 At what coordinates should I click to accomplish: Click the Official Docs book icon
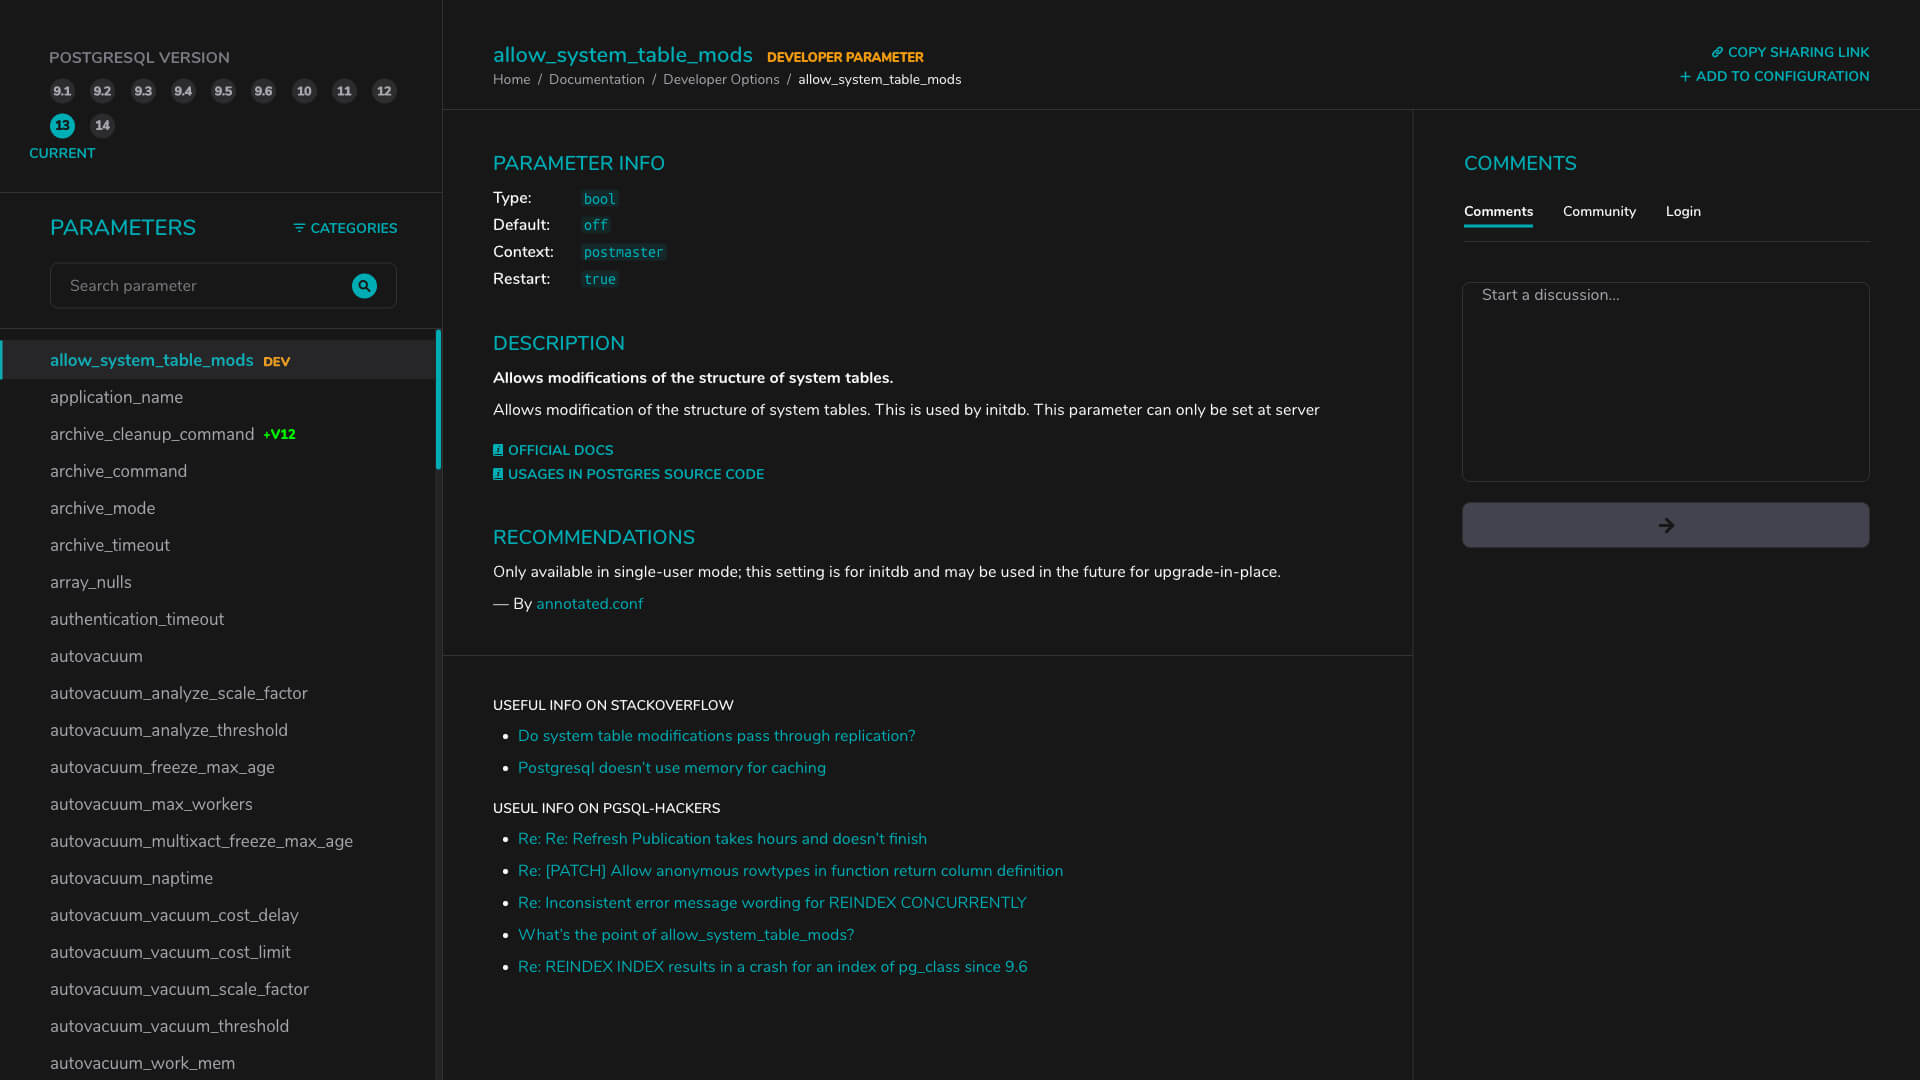[498, 450]
